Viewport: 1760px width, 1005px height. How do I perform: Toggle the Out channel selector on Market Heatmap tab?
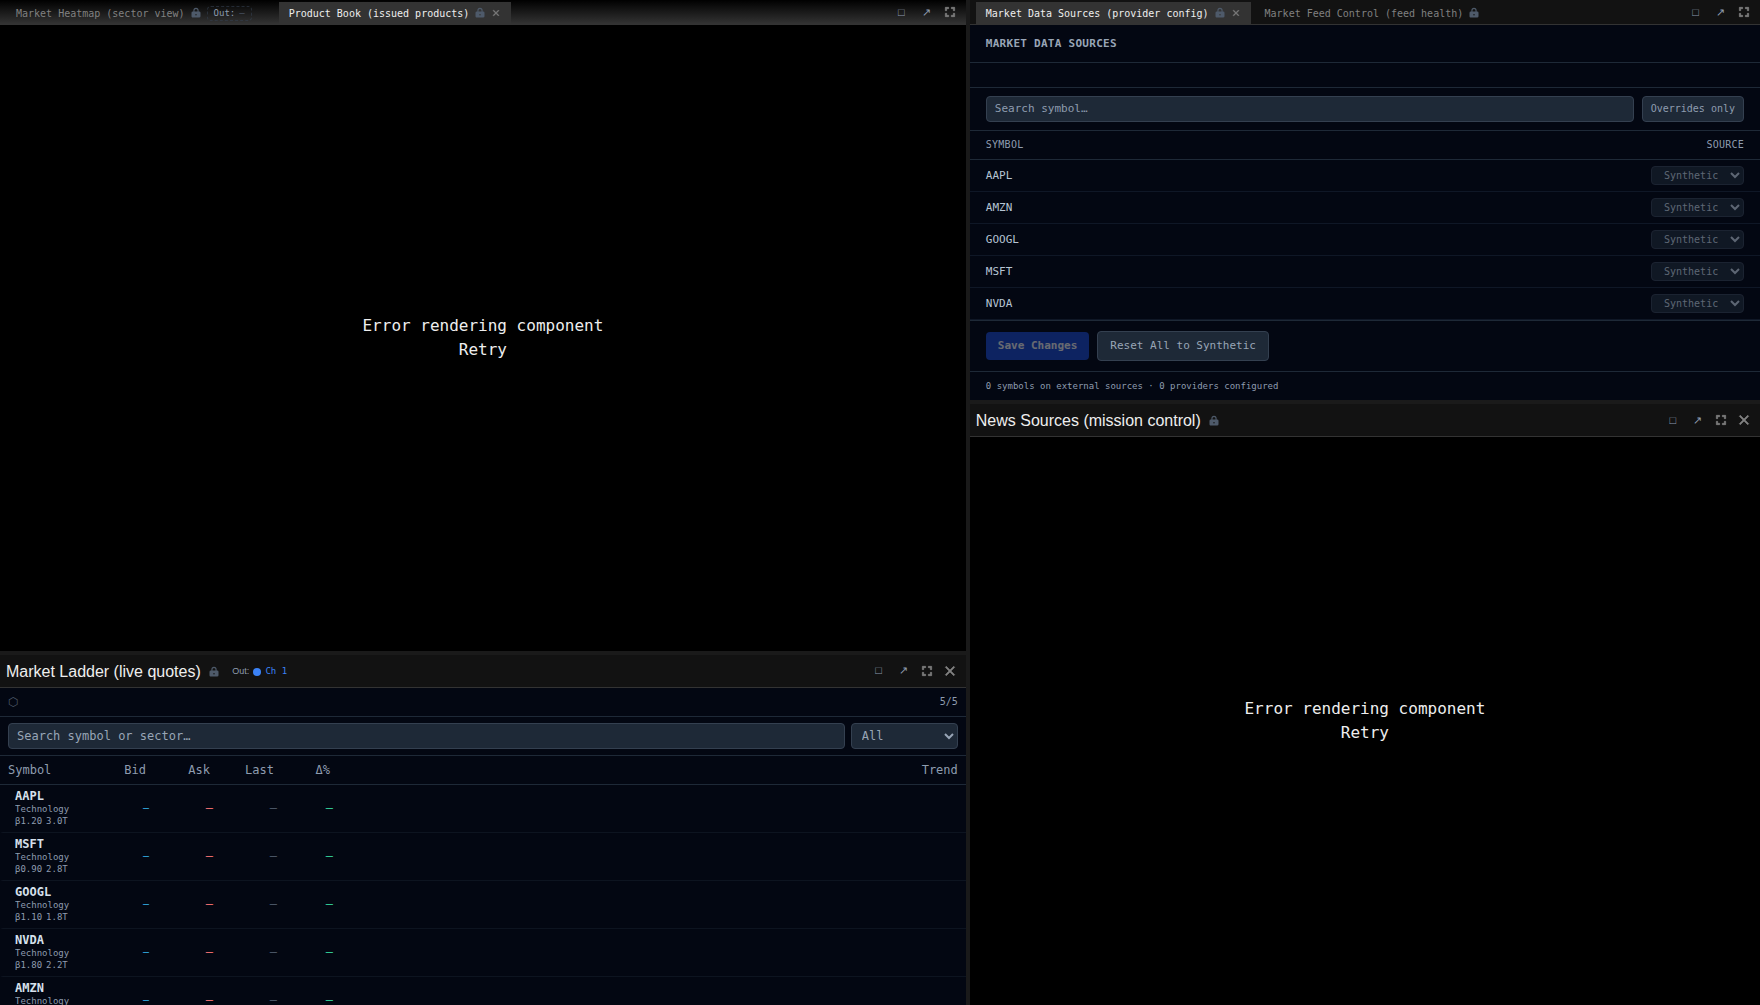click(229, 13)
